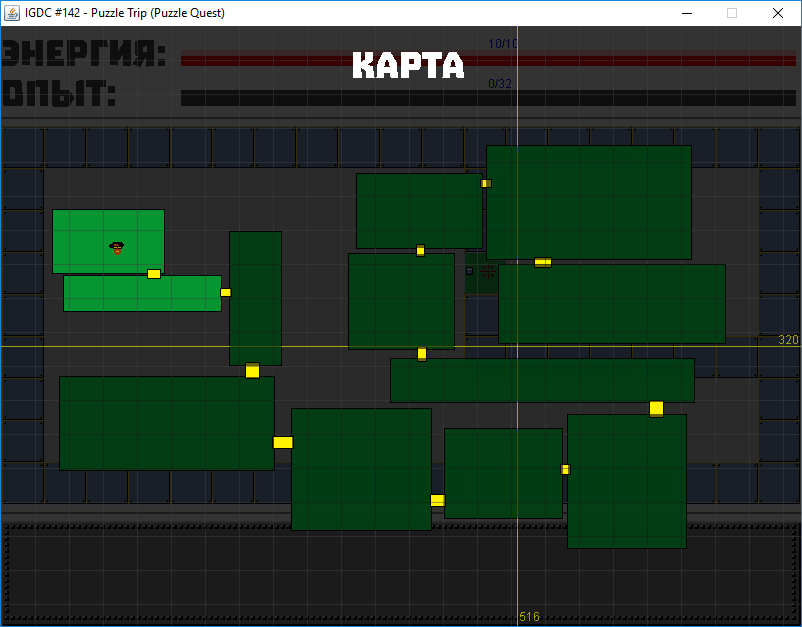Minimize the Puzzle Trip window
The width and height of the screenshot is (802, 627).
point(687,13)
